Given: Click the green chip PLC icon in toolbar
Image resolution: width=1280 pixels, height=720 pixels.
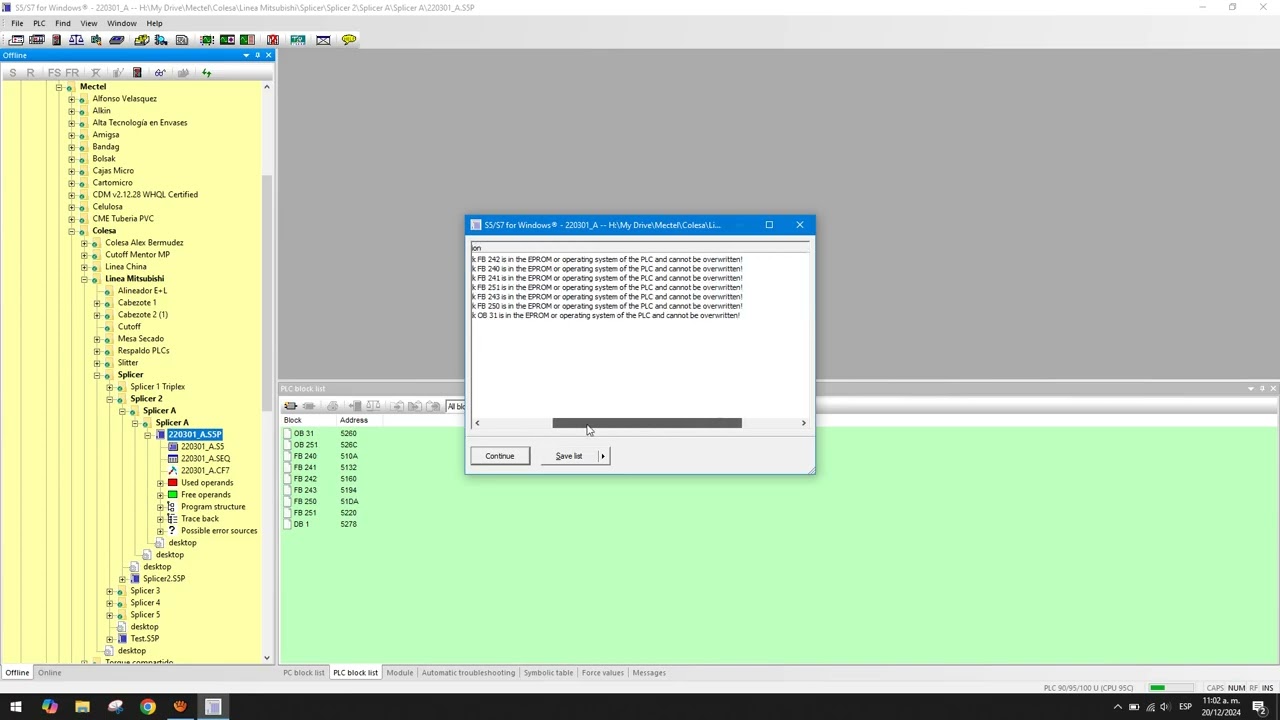Looking at the screenshot, I should [x=207, y=40].
